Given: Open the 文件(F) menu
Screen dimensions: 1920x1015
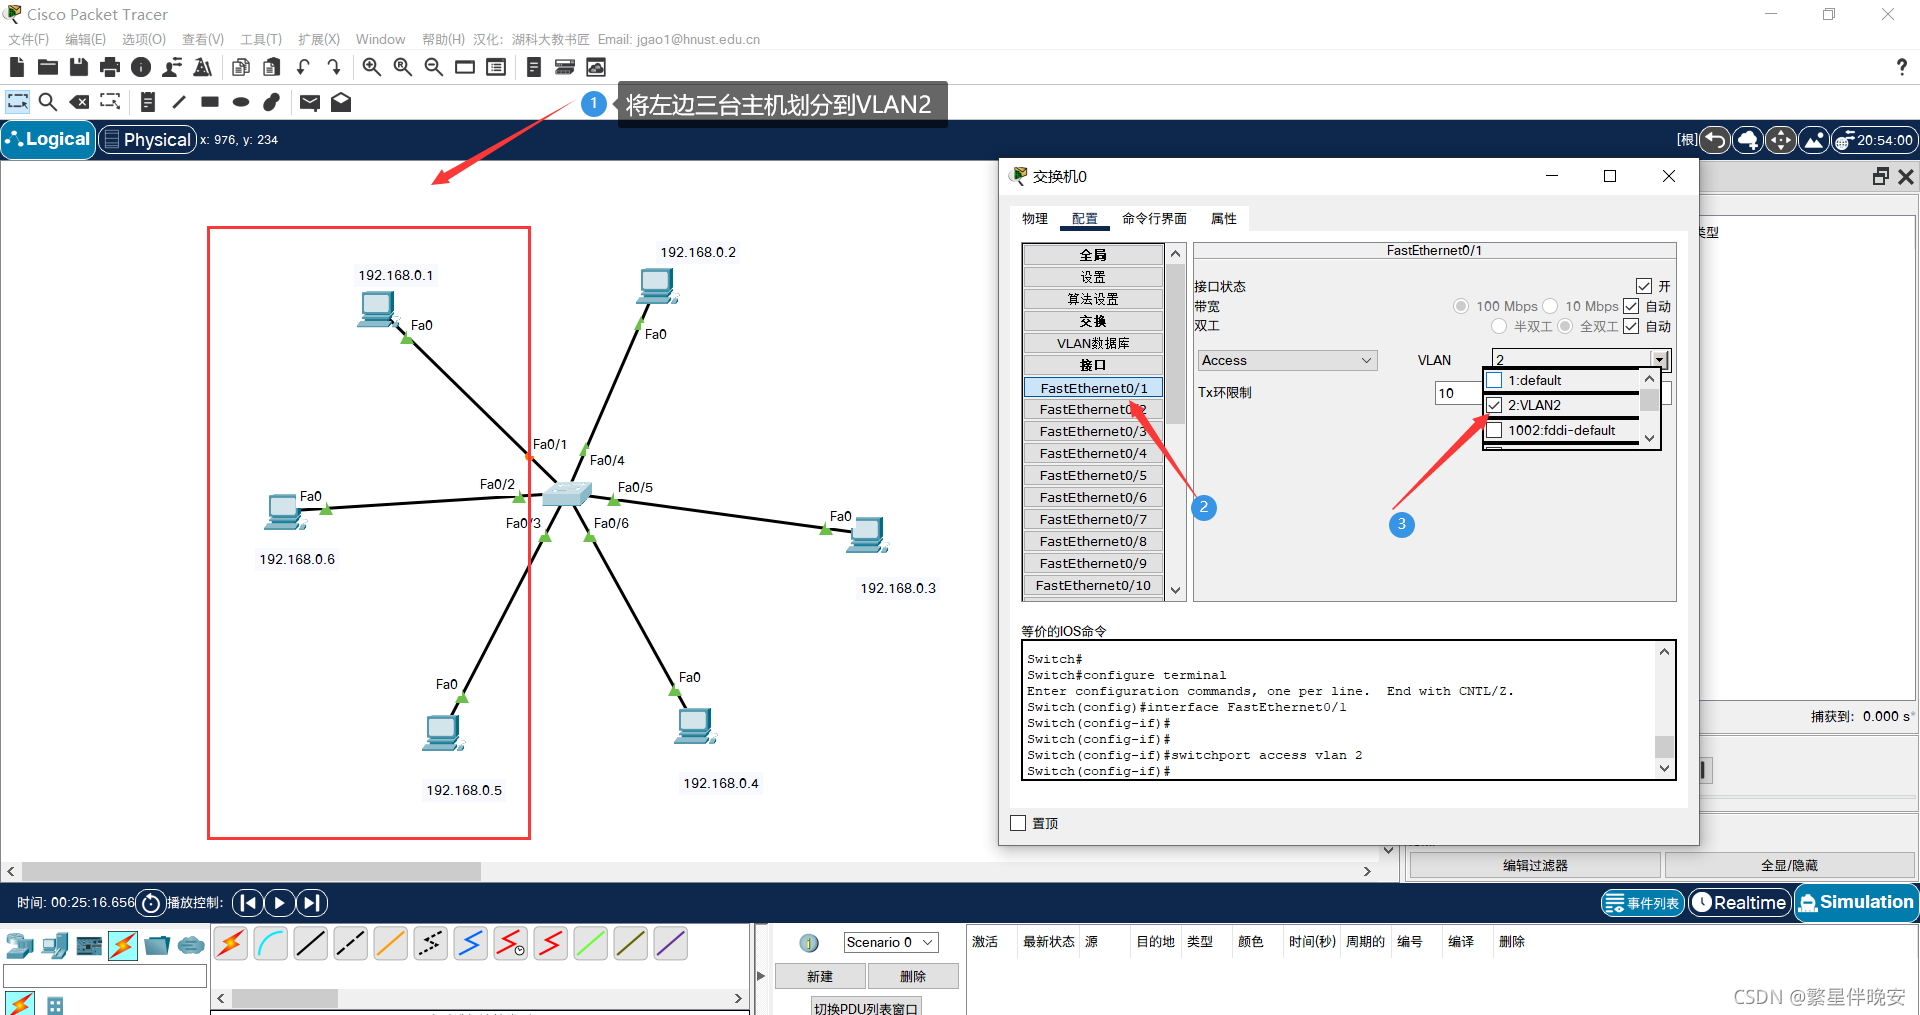Looking at the screenshot, I should pos(29,39).
